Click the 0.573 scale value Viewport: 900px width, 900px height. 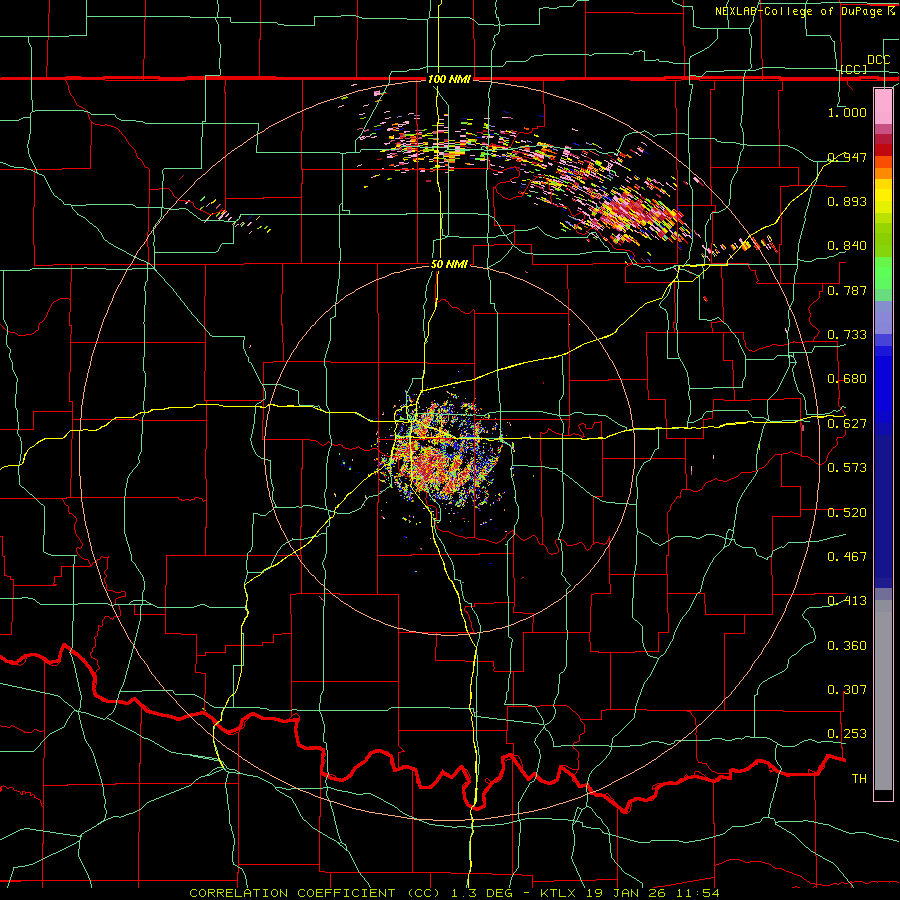click(x=847, y=468)
